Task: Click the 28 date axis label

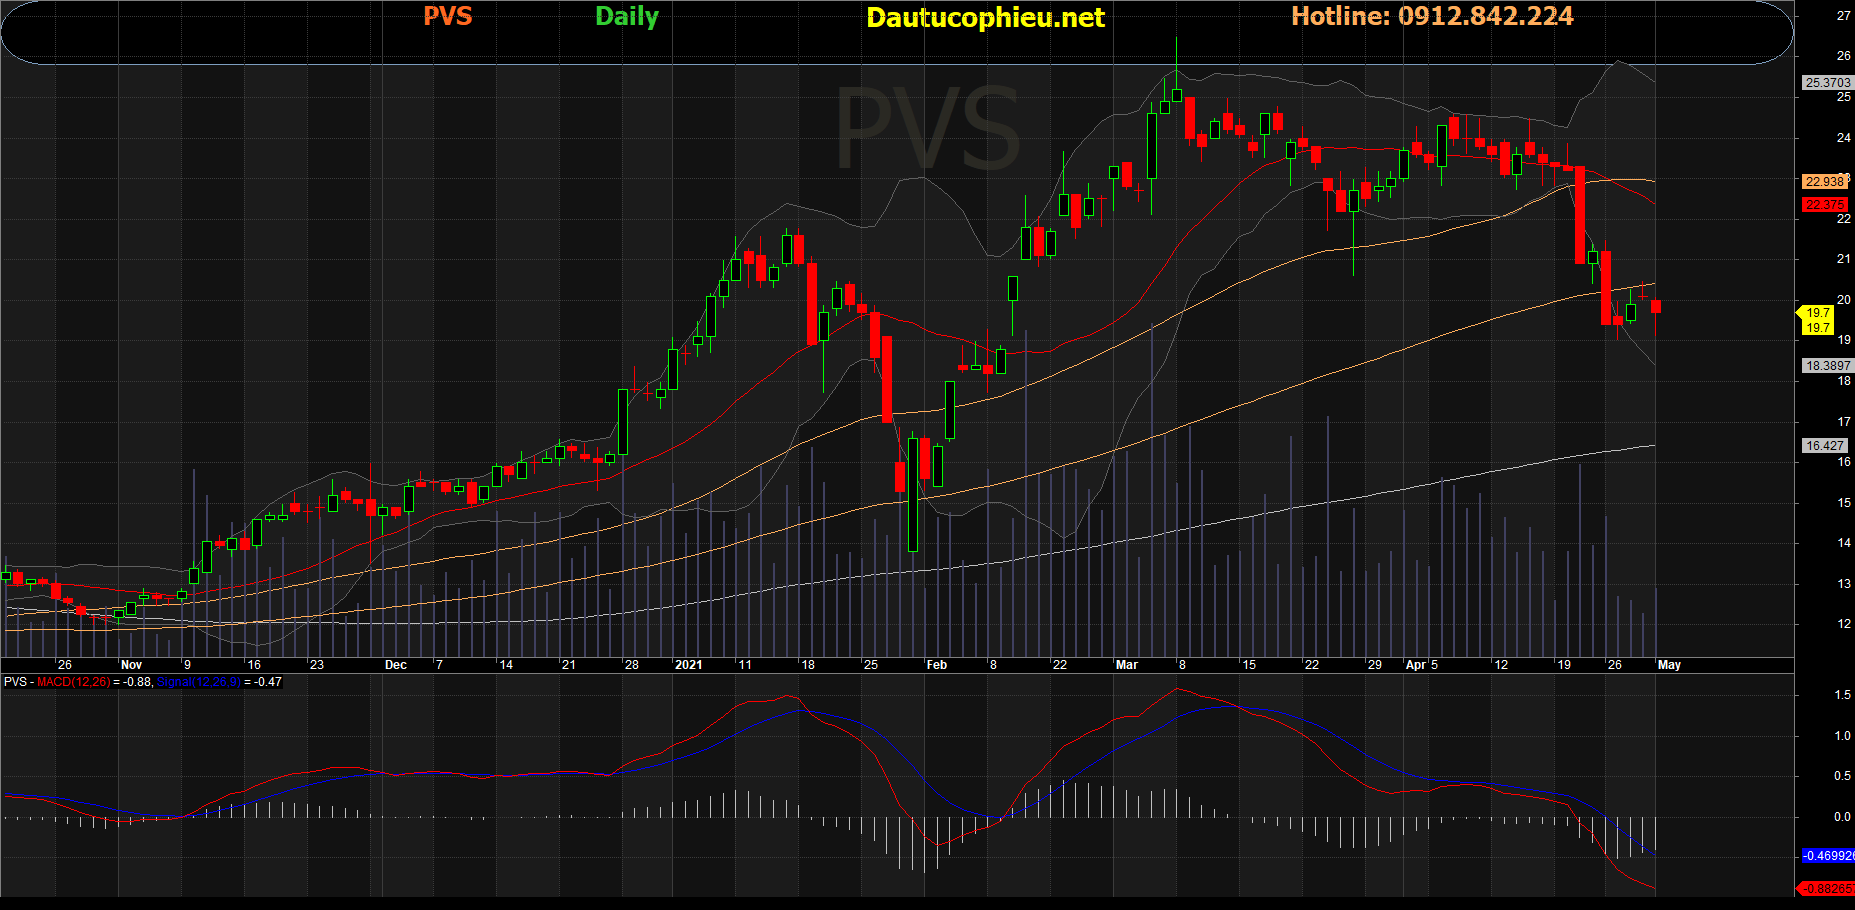Action: click(x=632, y=665)
